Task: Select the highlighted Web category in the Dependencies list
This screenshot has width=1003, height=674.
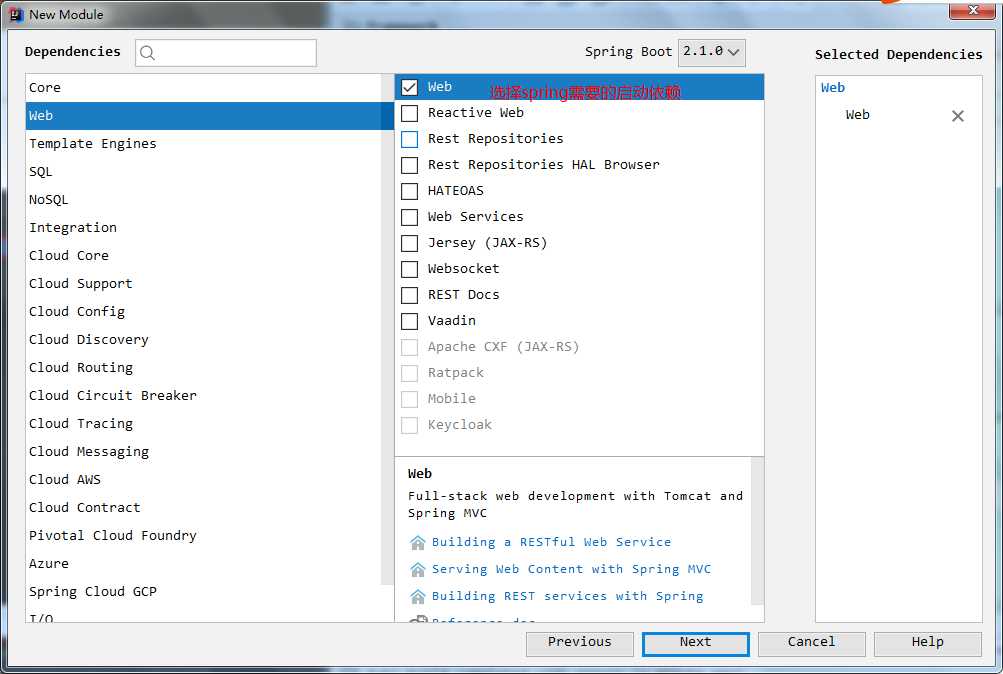Action: tap(205, 116)
